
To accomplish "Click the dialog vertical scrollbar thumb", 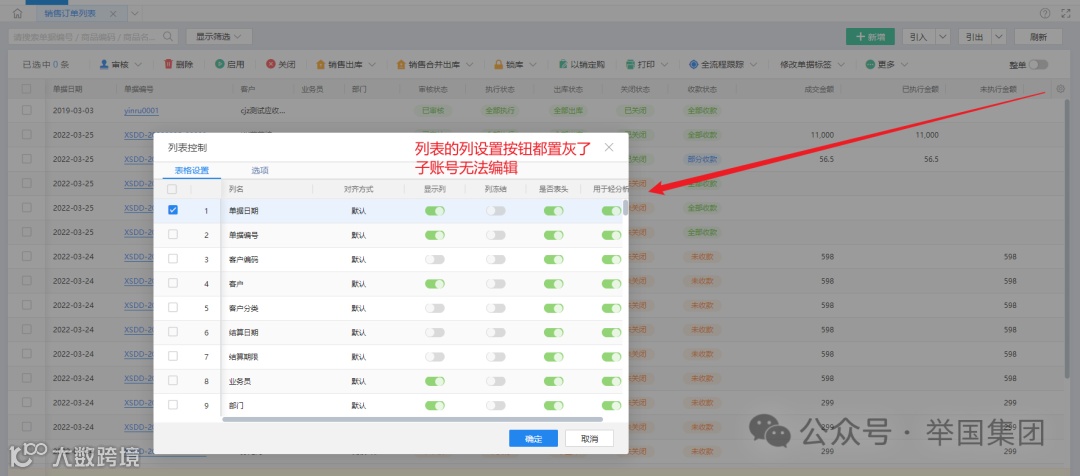I will (x=625, y=207).
